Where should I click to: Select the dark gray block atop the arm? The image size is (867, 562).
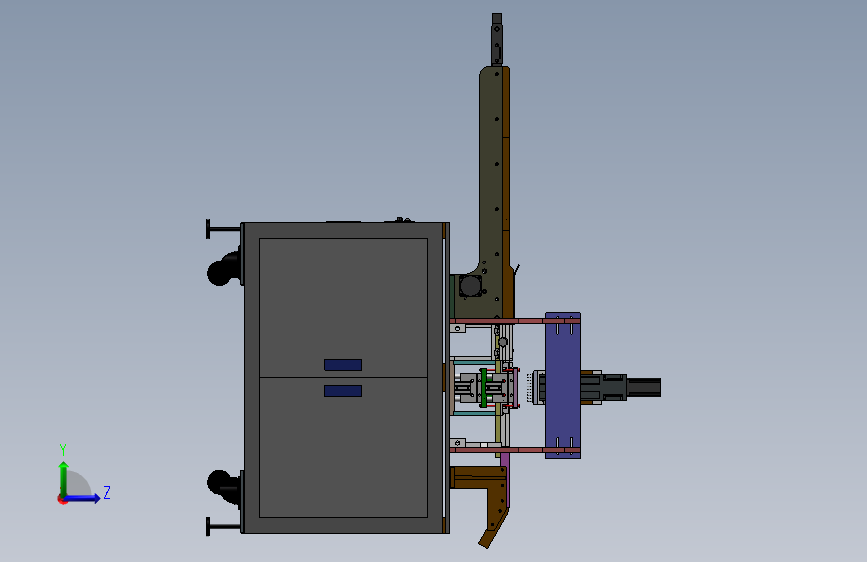[497, 40]
